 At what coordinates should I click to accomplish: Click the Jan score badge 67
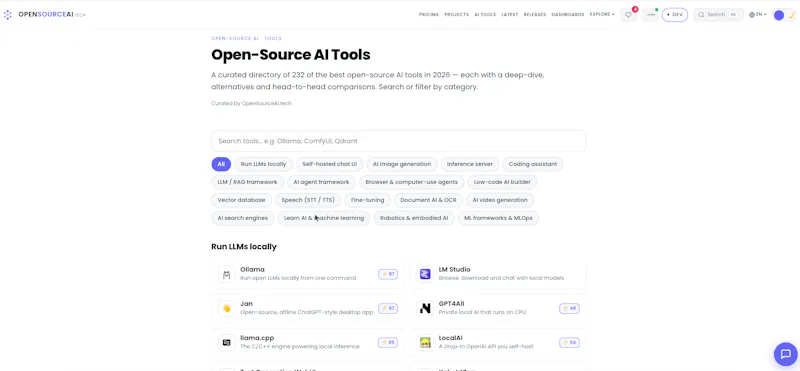click(x=388, y=308)
